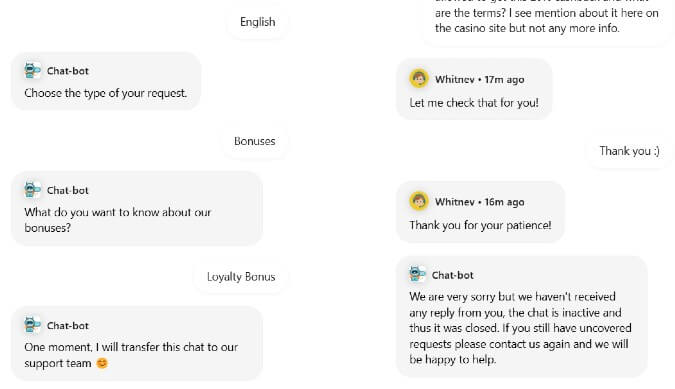The width and height of the screenshot is (675, 389).
Task: Select the 'English' reply bubble
Action: 257,22
